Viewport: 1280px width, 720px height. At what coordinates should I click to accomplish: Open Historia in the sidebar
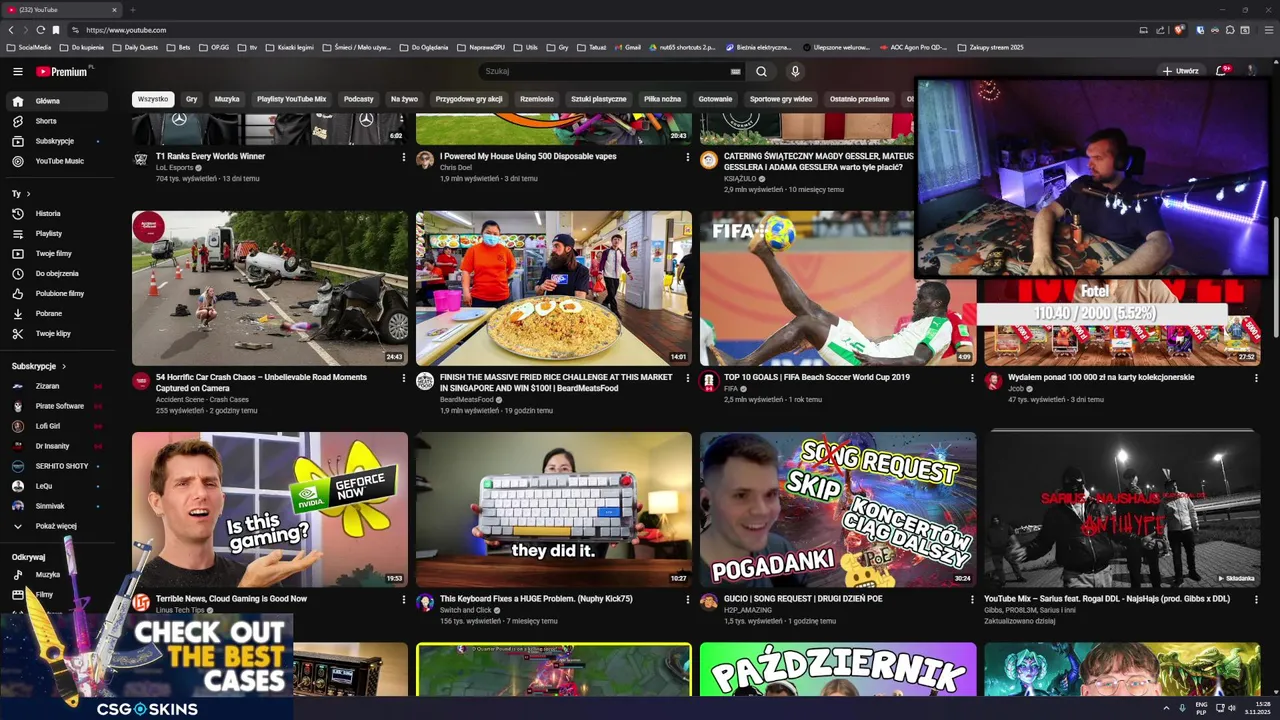coord(58,213)
